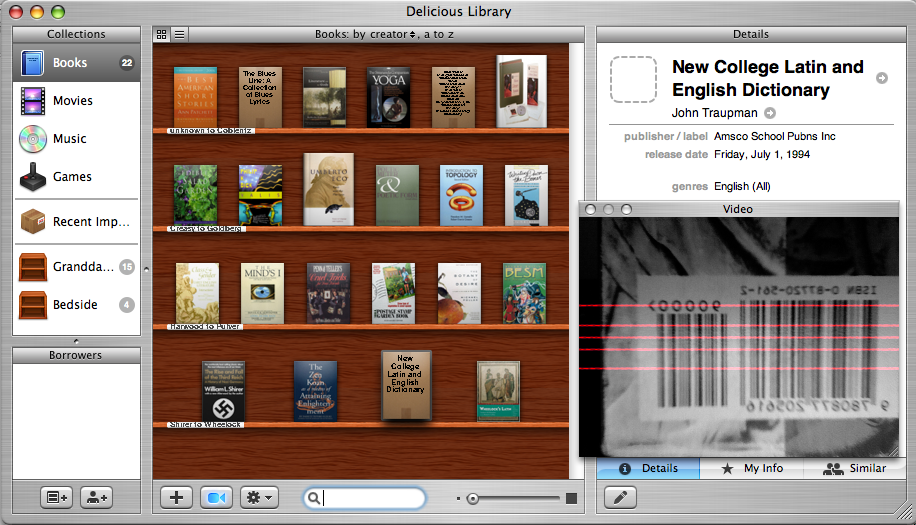Add a new item with plus button
916x525 pixels.
point(176,498)
